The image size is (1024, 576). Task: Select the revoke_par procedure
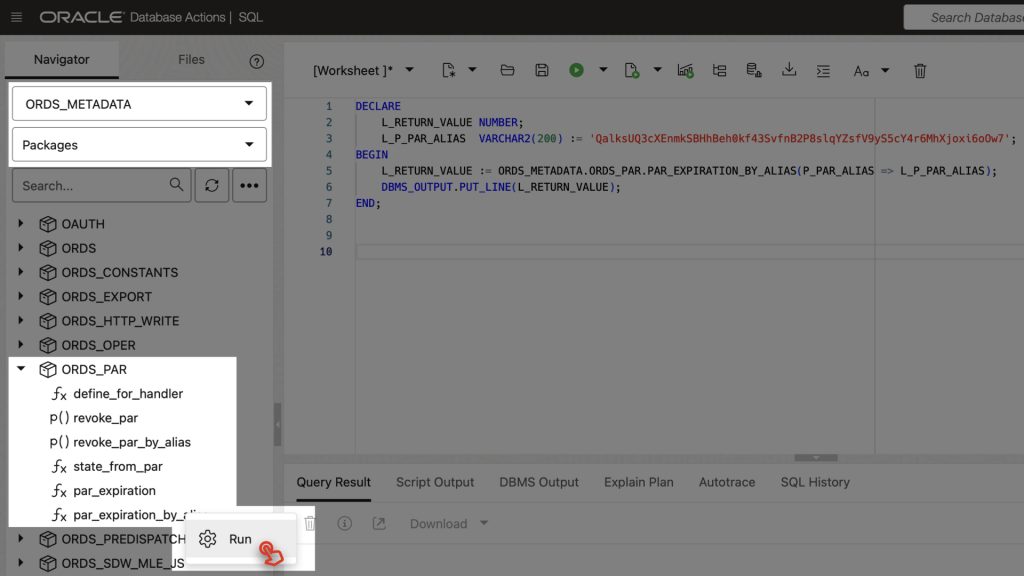(x=105, y=418)
